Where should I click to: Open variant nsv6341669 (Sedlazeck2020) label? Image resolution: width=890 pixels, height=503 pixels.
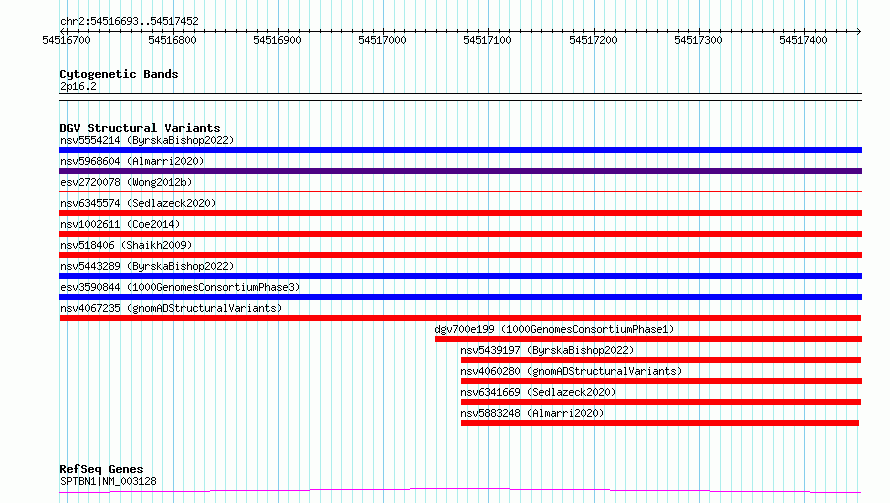click(x=538, y=392)
